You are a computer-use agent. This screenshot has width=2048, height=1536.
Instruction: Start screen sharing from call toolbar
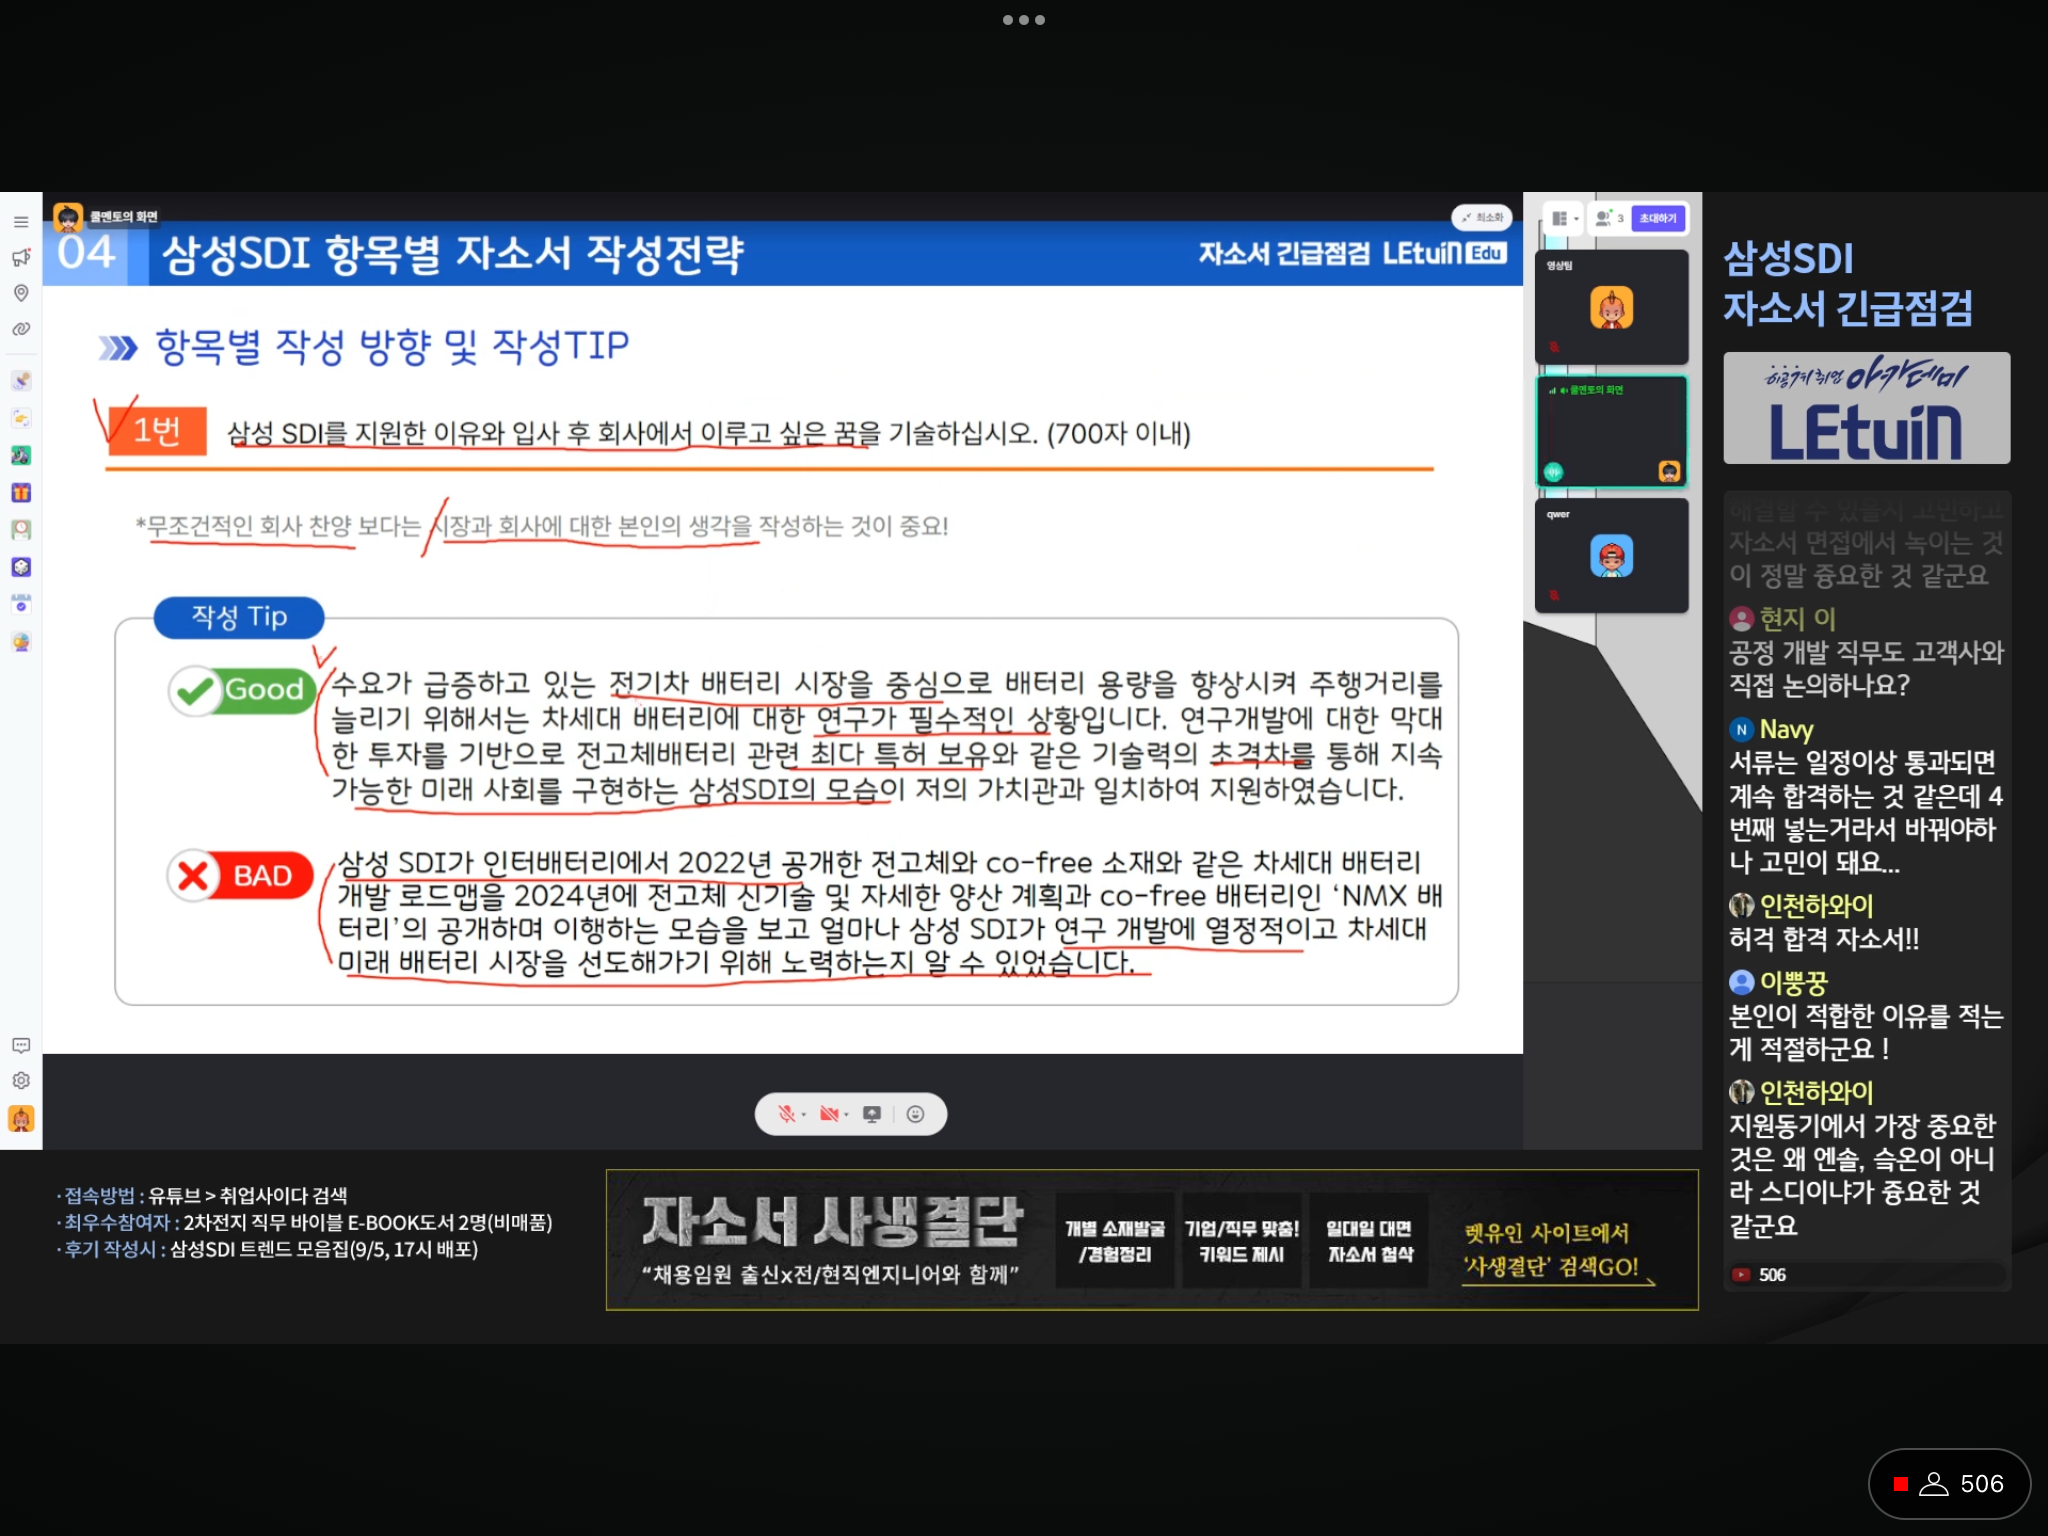pyautogui.click(x=872, y=1114)
